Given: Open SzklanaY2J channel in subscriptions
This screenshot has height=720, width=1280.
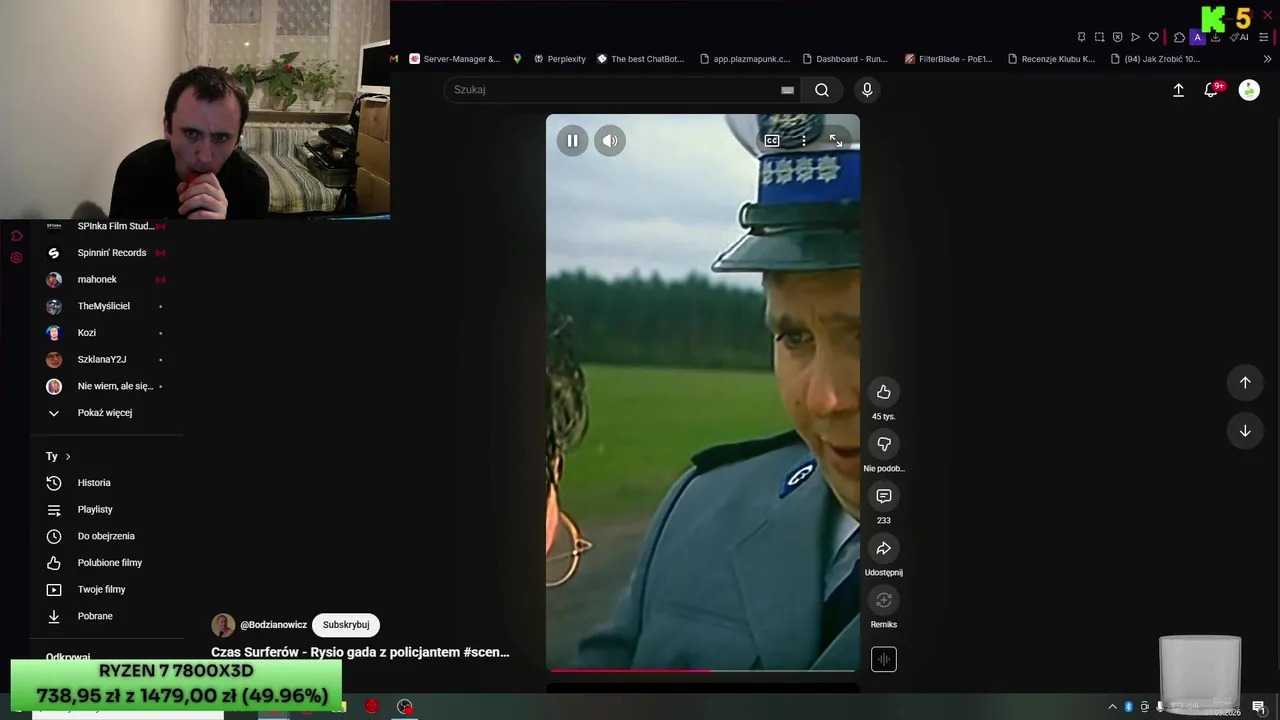Looking at the screenshot, I should [x=106, y=360].
